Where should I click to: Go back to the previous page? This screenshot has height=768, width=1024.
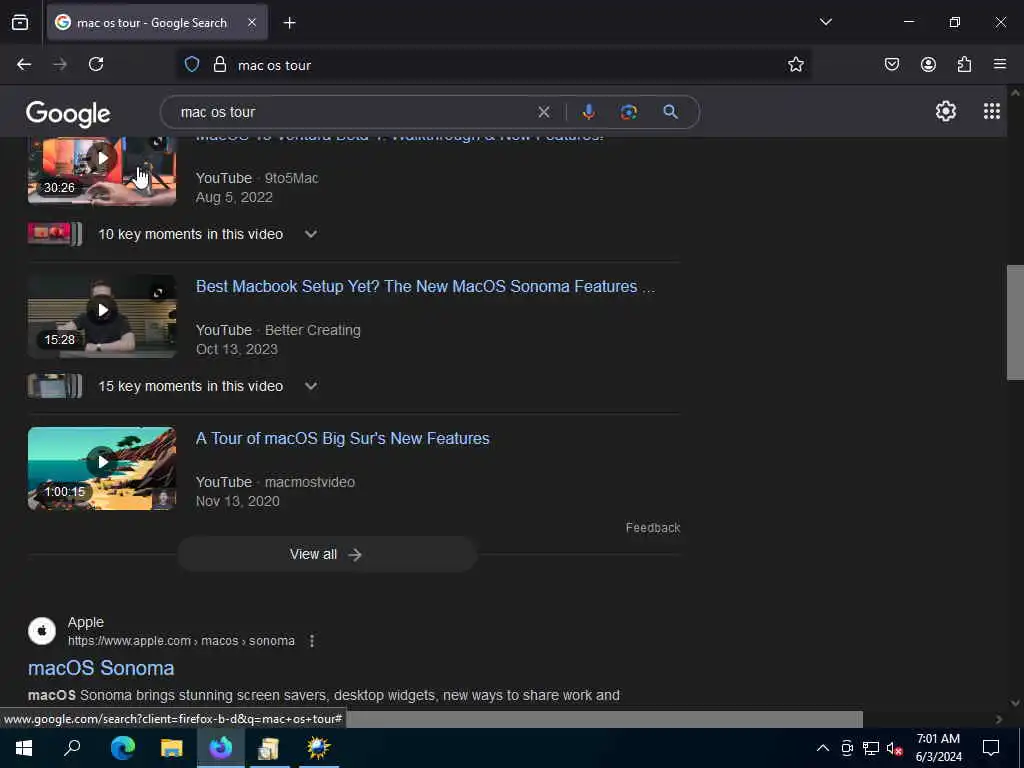[x=24, y=64]
